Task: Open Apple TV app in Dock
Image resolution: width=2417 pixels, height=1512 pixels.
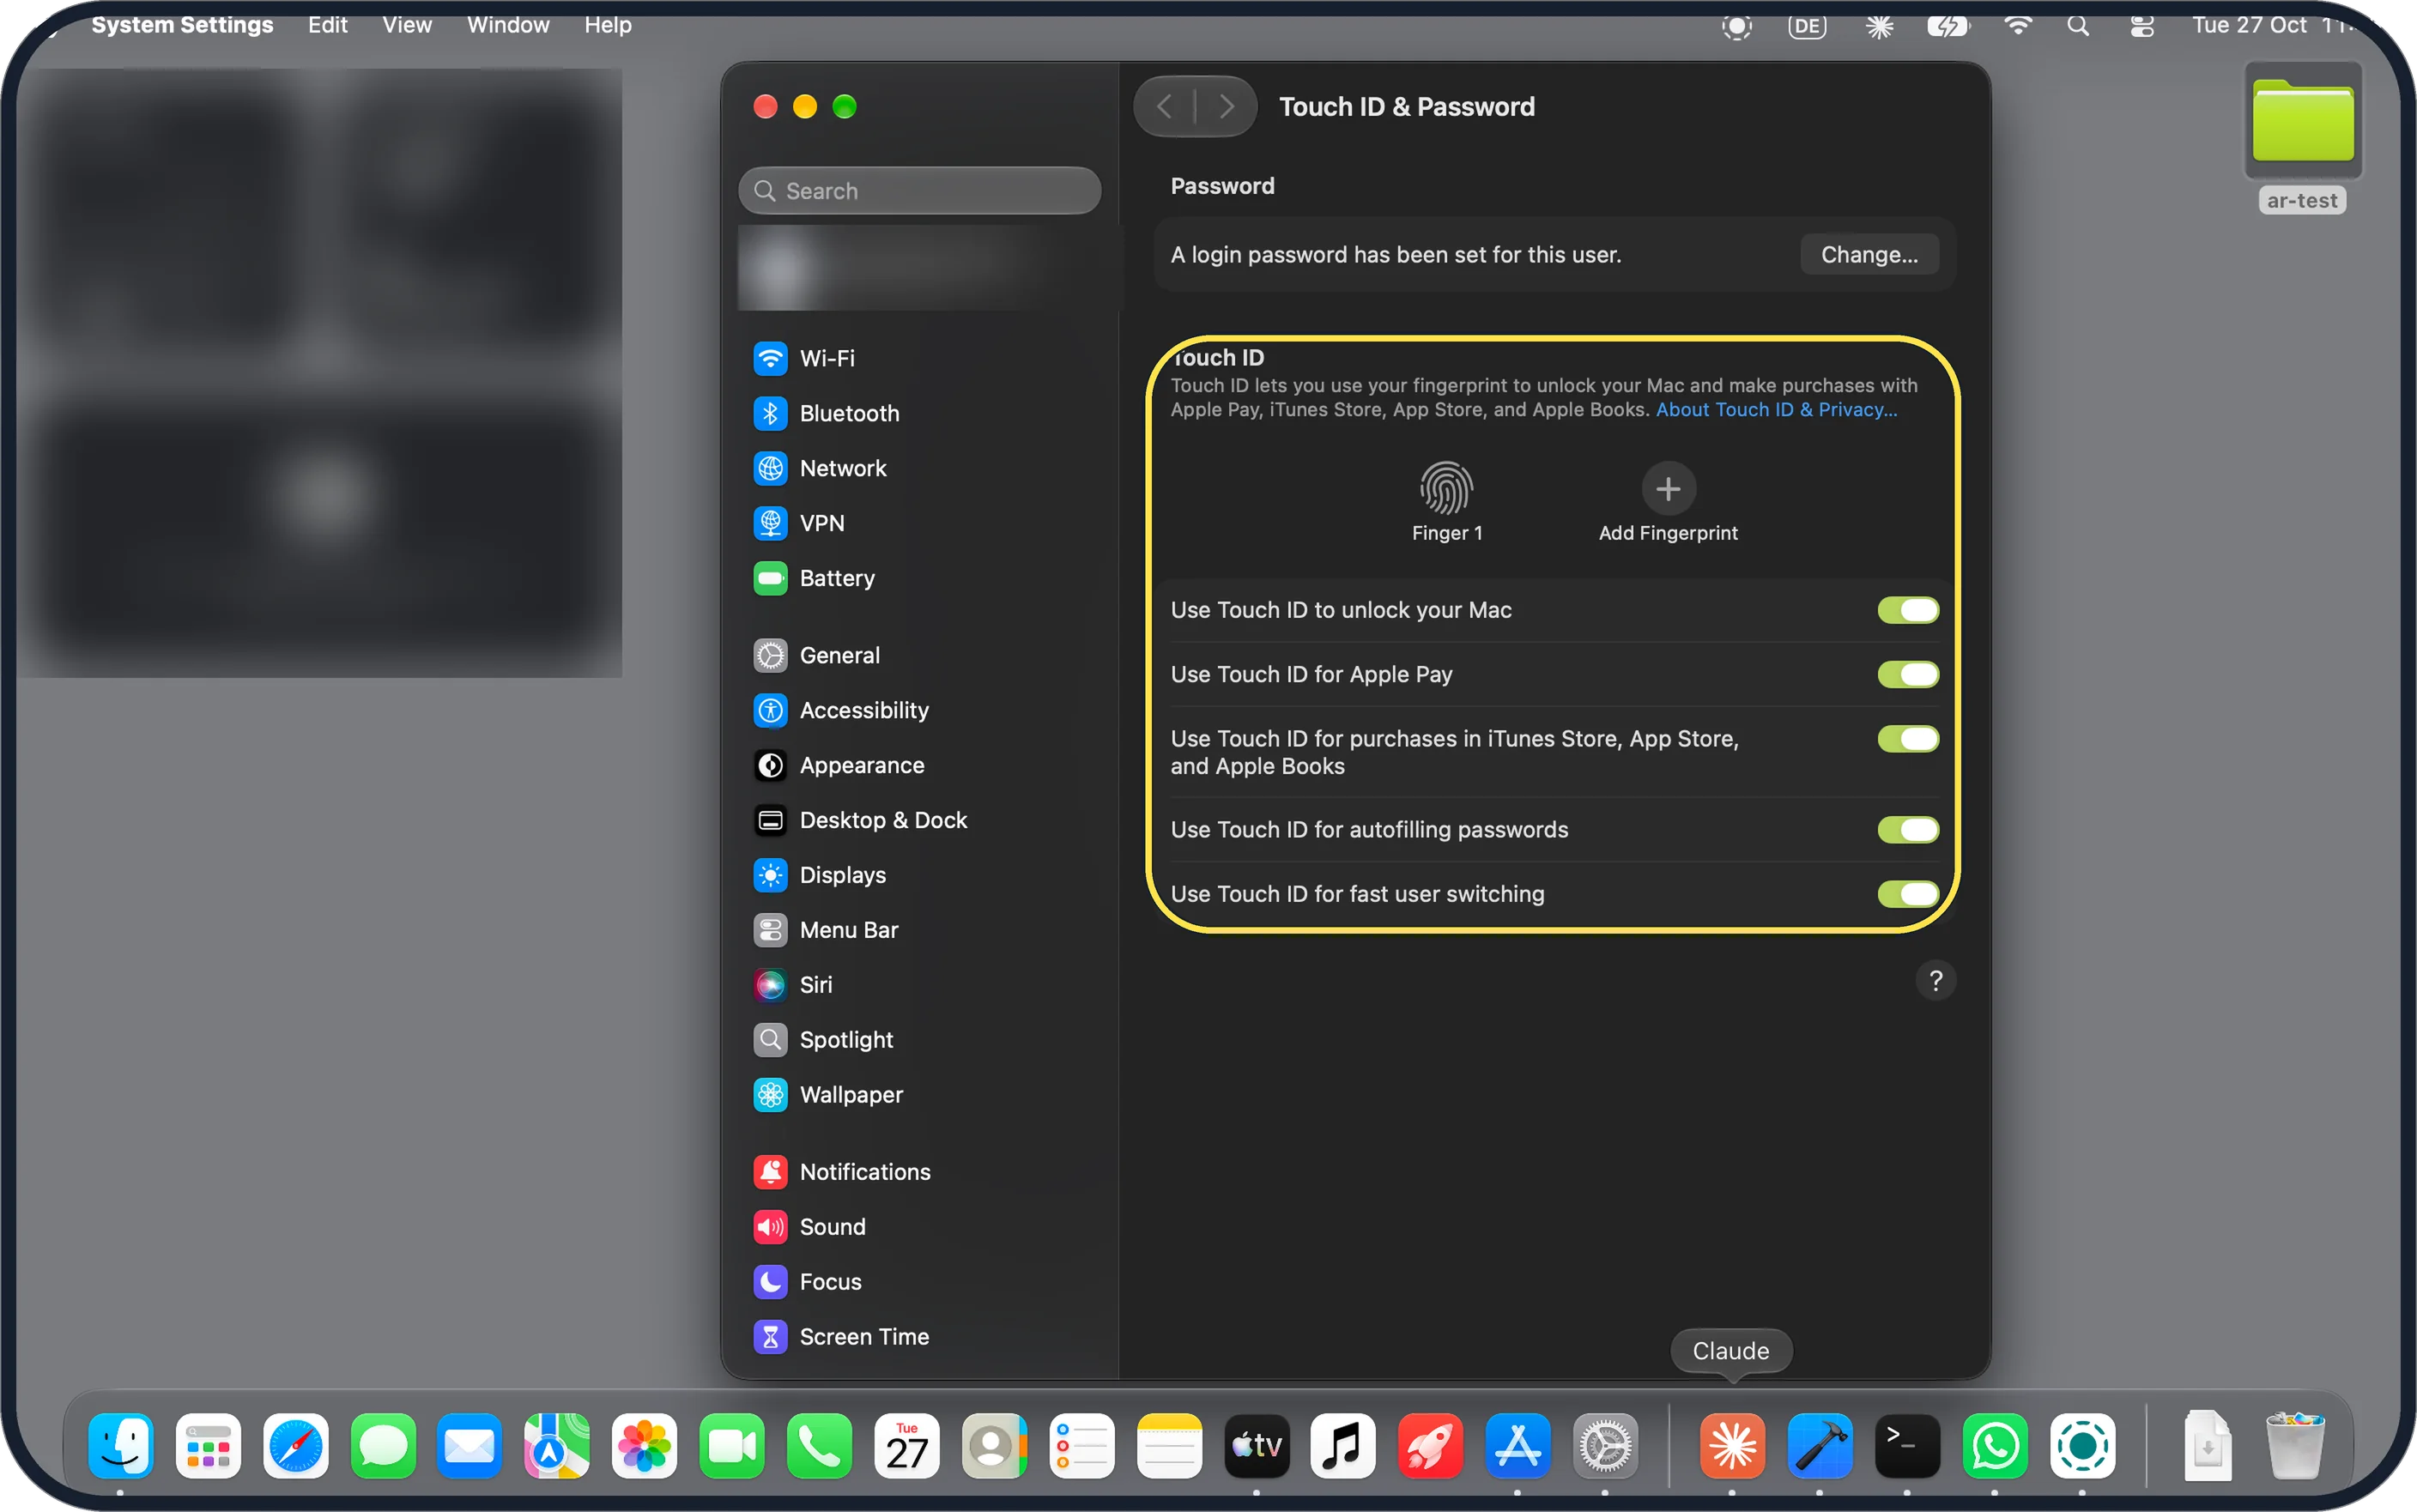Action: click(1257, 1446)
